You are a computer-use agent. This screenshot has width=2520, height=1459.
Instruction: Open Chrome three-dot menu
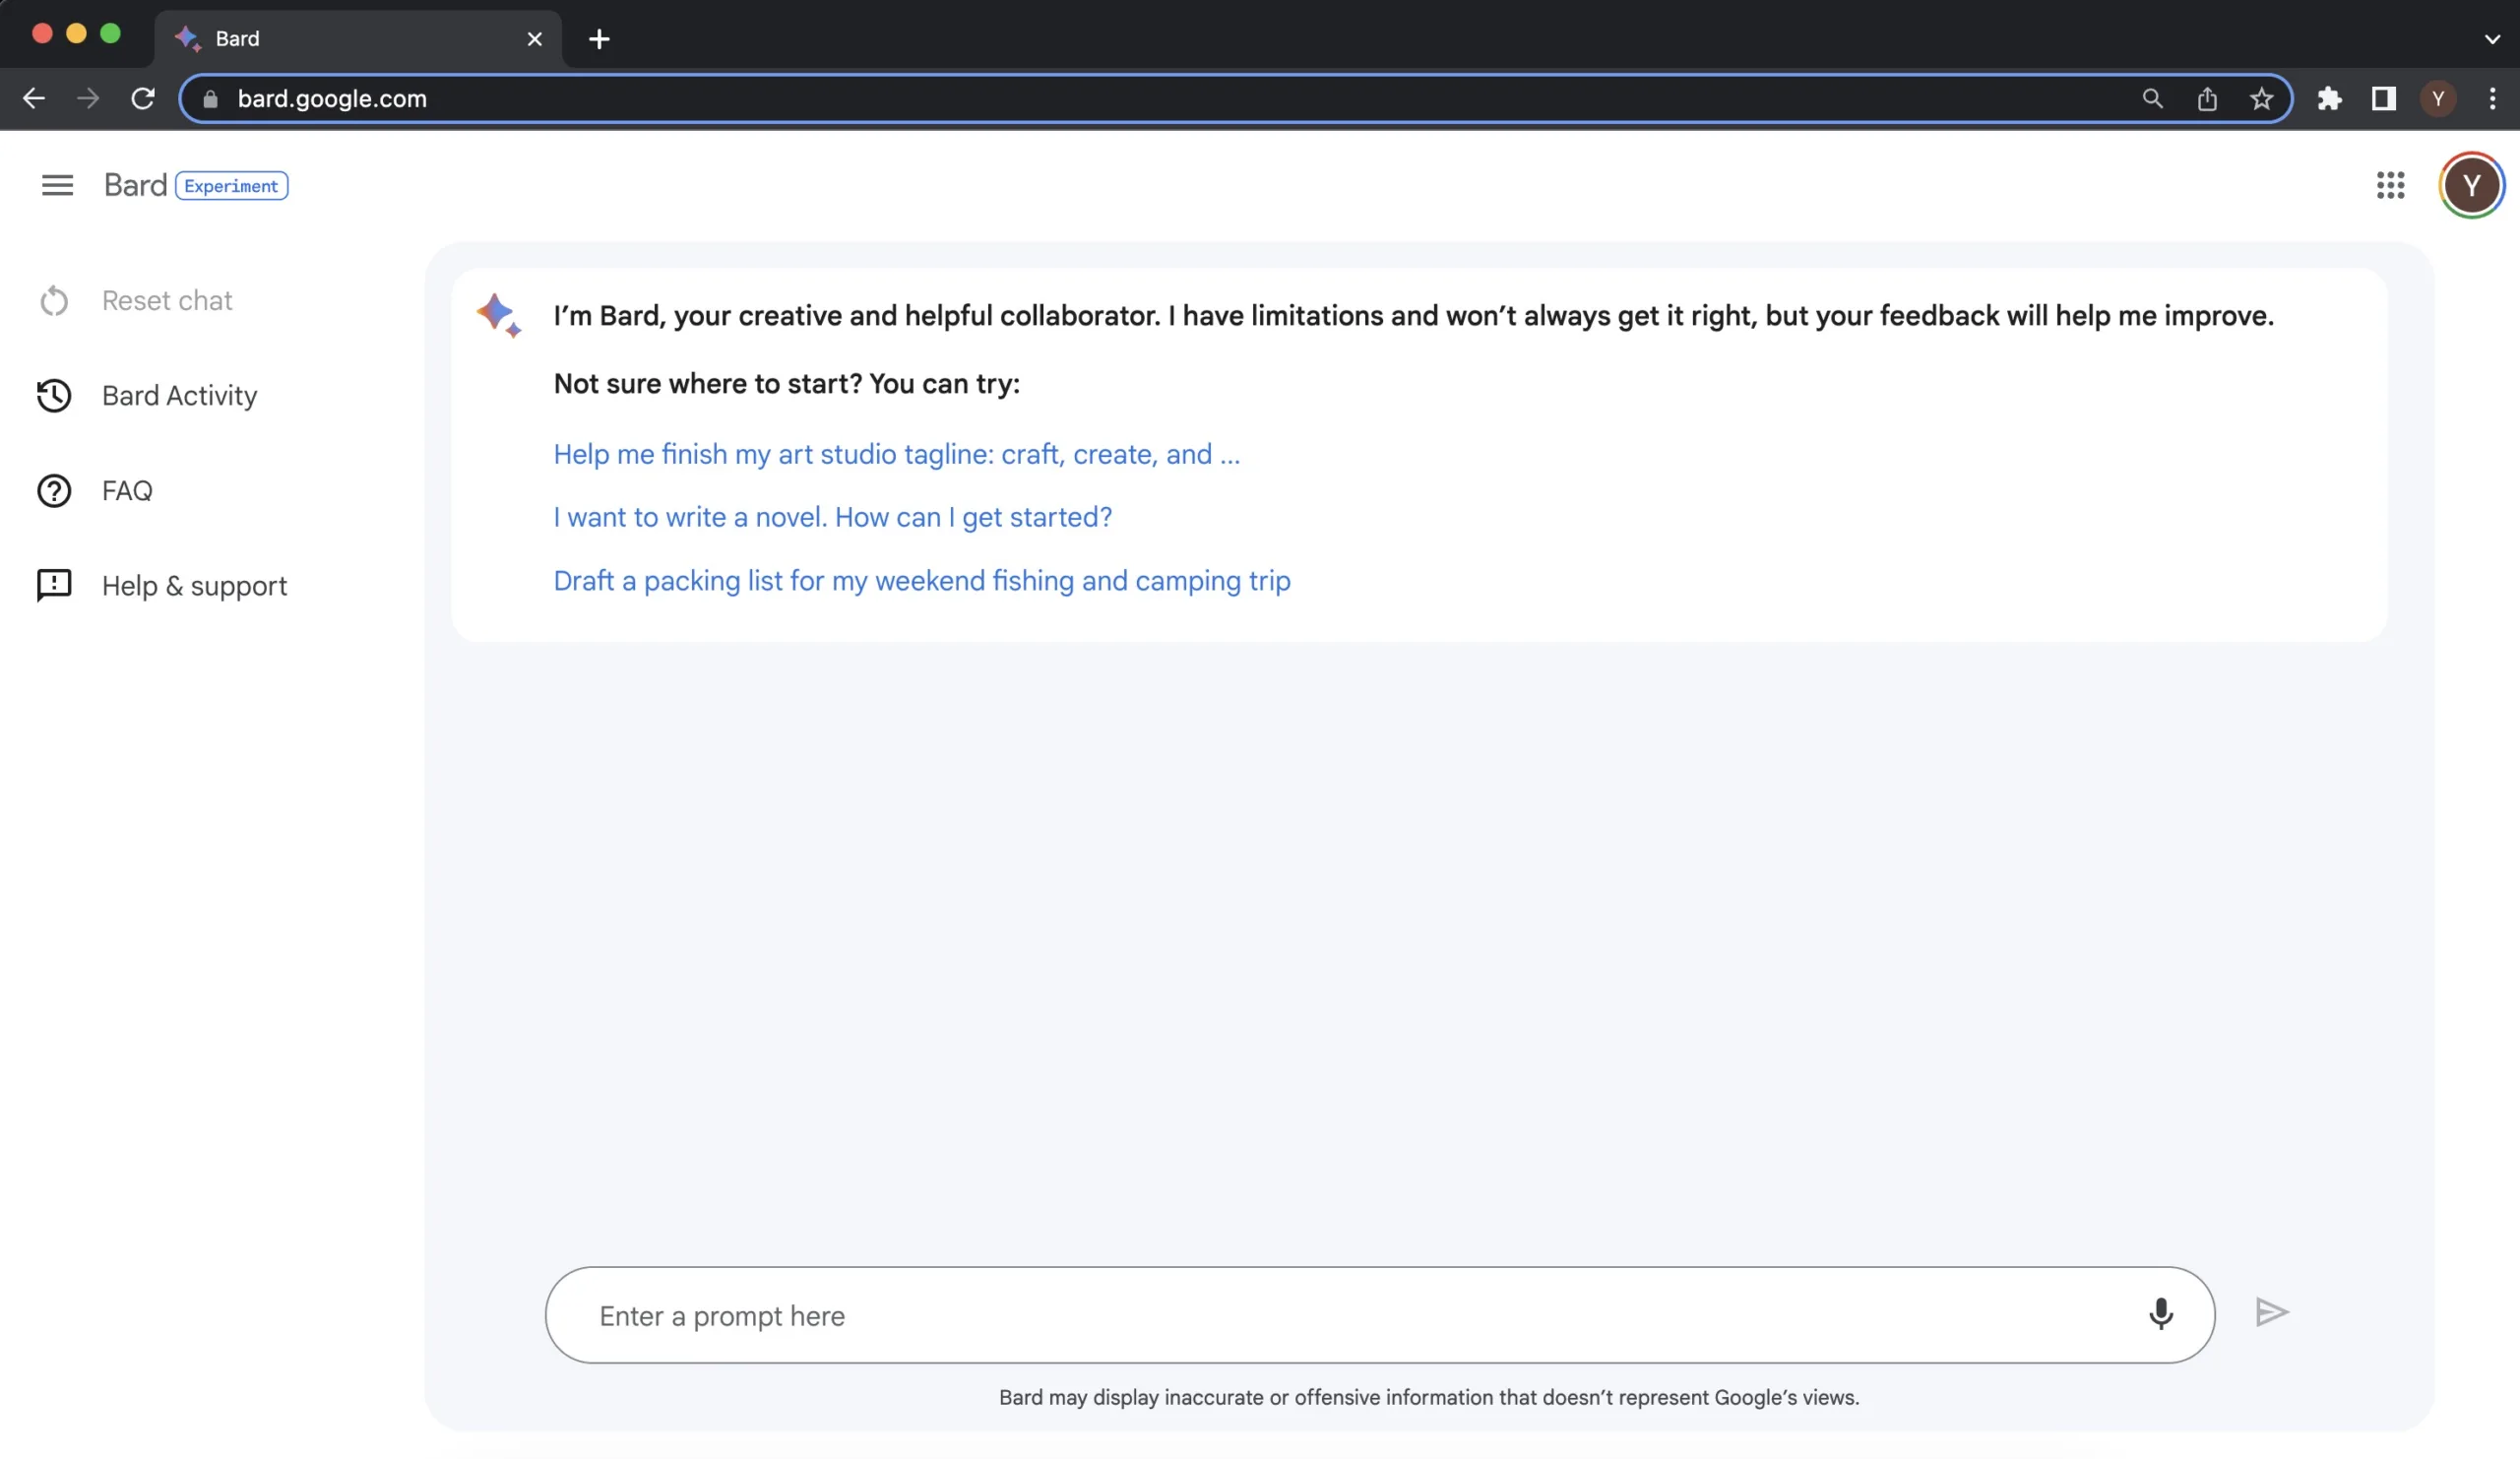(2492, 99)
